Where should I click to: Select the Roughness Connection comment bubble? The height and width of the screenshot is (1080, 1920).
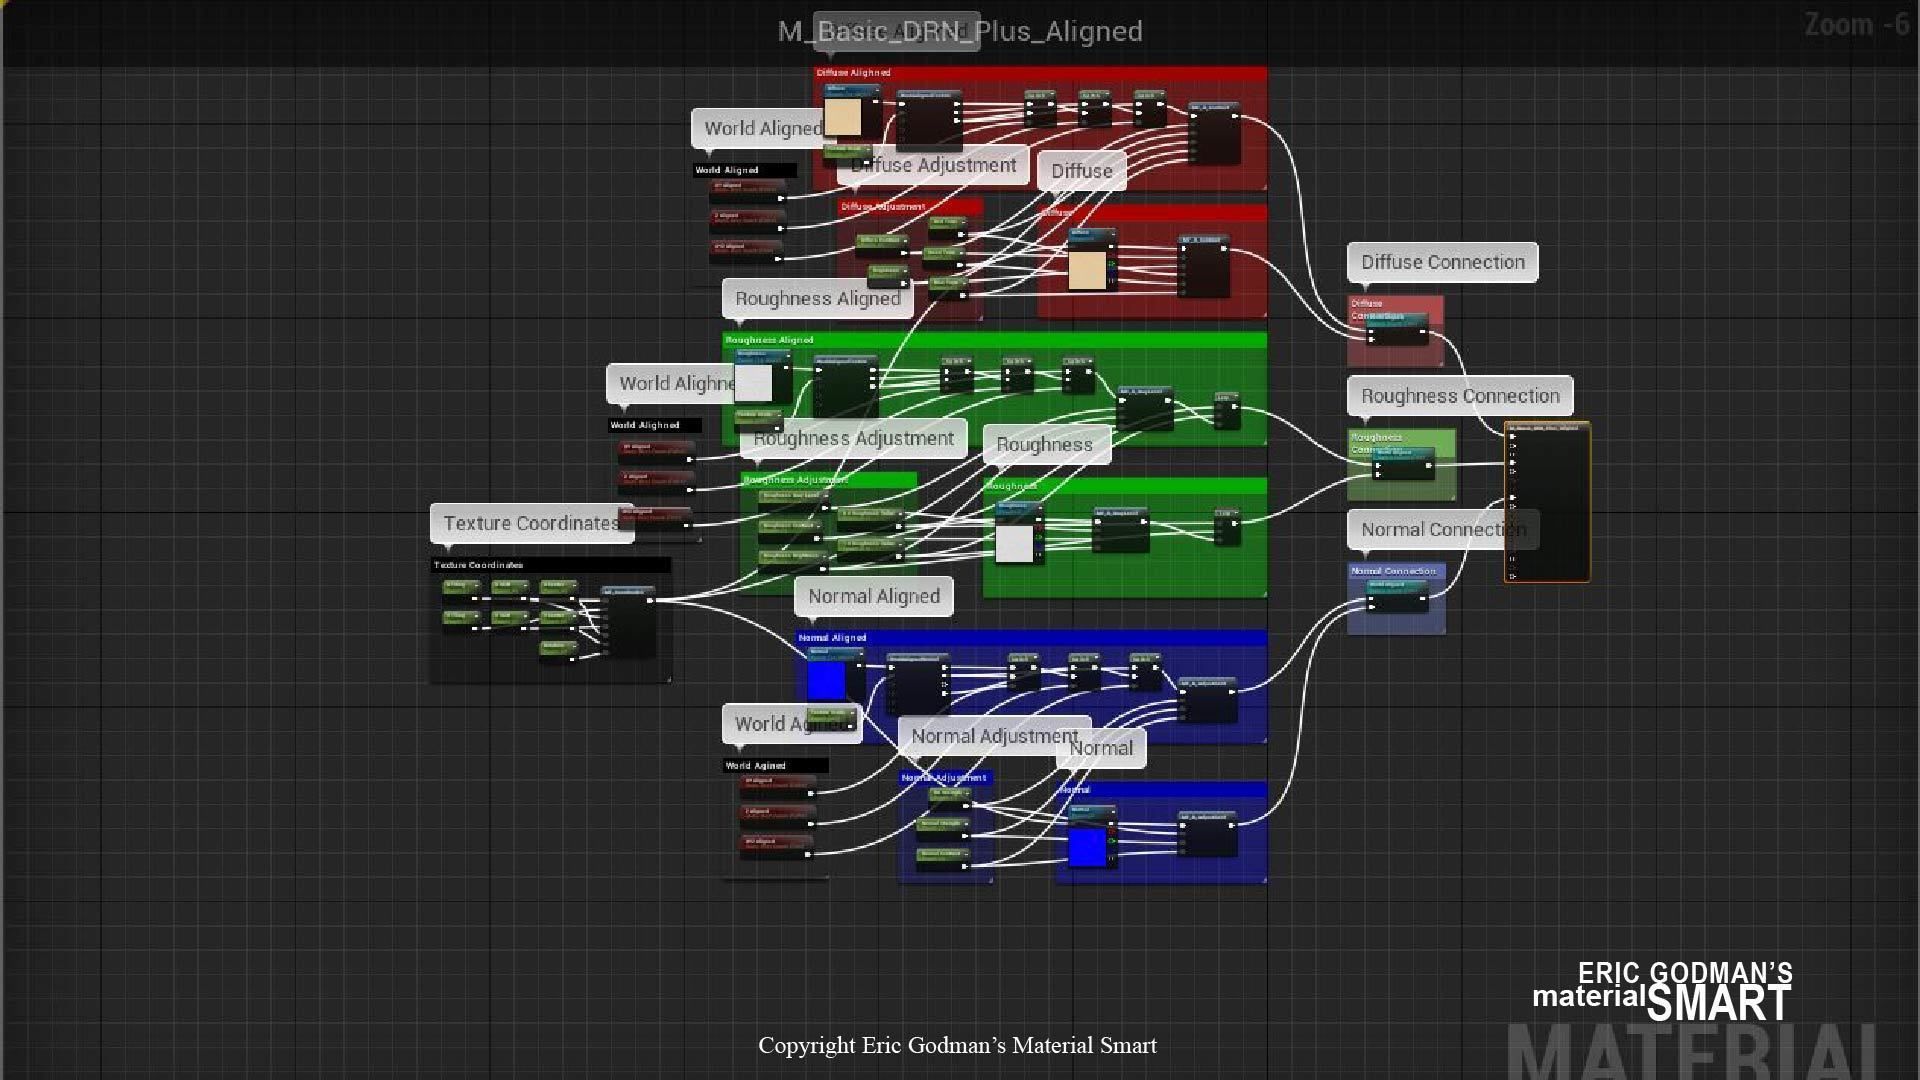pos(1459,396)
